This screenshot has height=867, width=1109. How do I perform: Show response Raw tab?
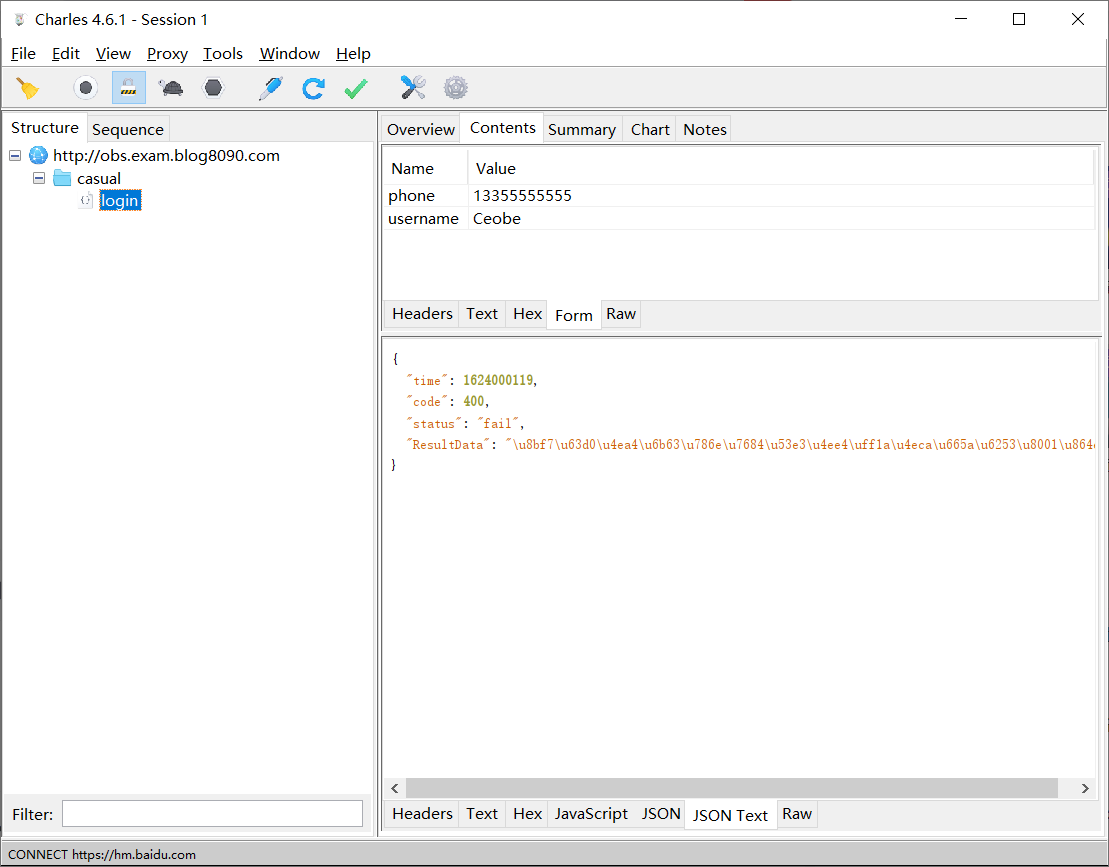796,814
